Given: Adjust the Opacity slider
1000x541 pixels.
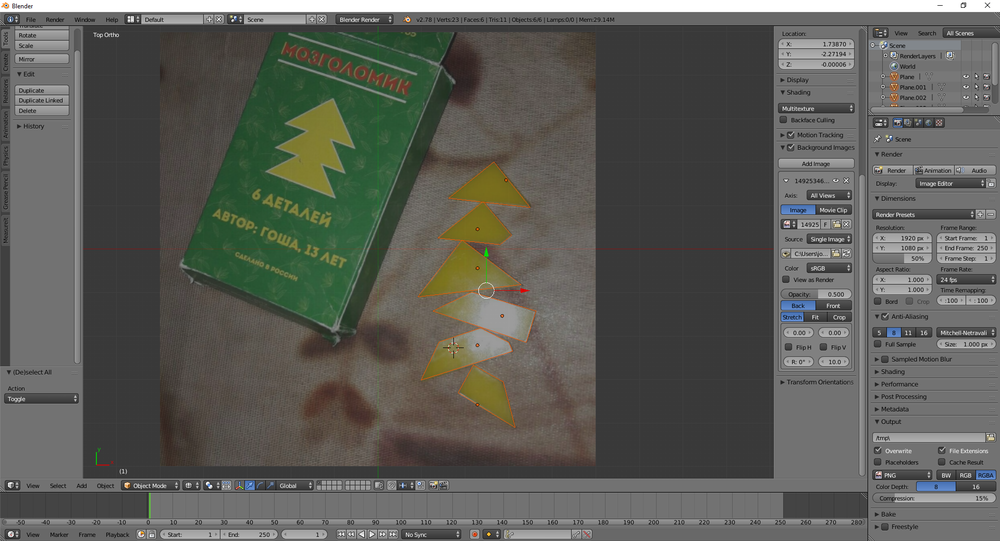Looking at the screenshot, I should [x=816, y=294].
